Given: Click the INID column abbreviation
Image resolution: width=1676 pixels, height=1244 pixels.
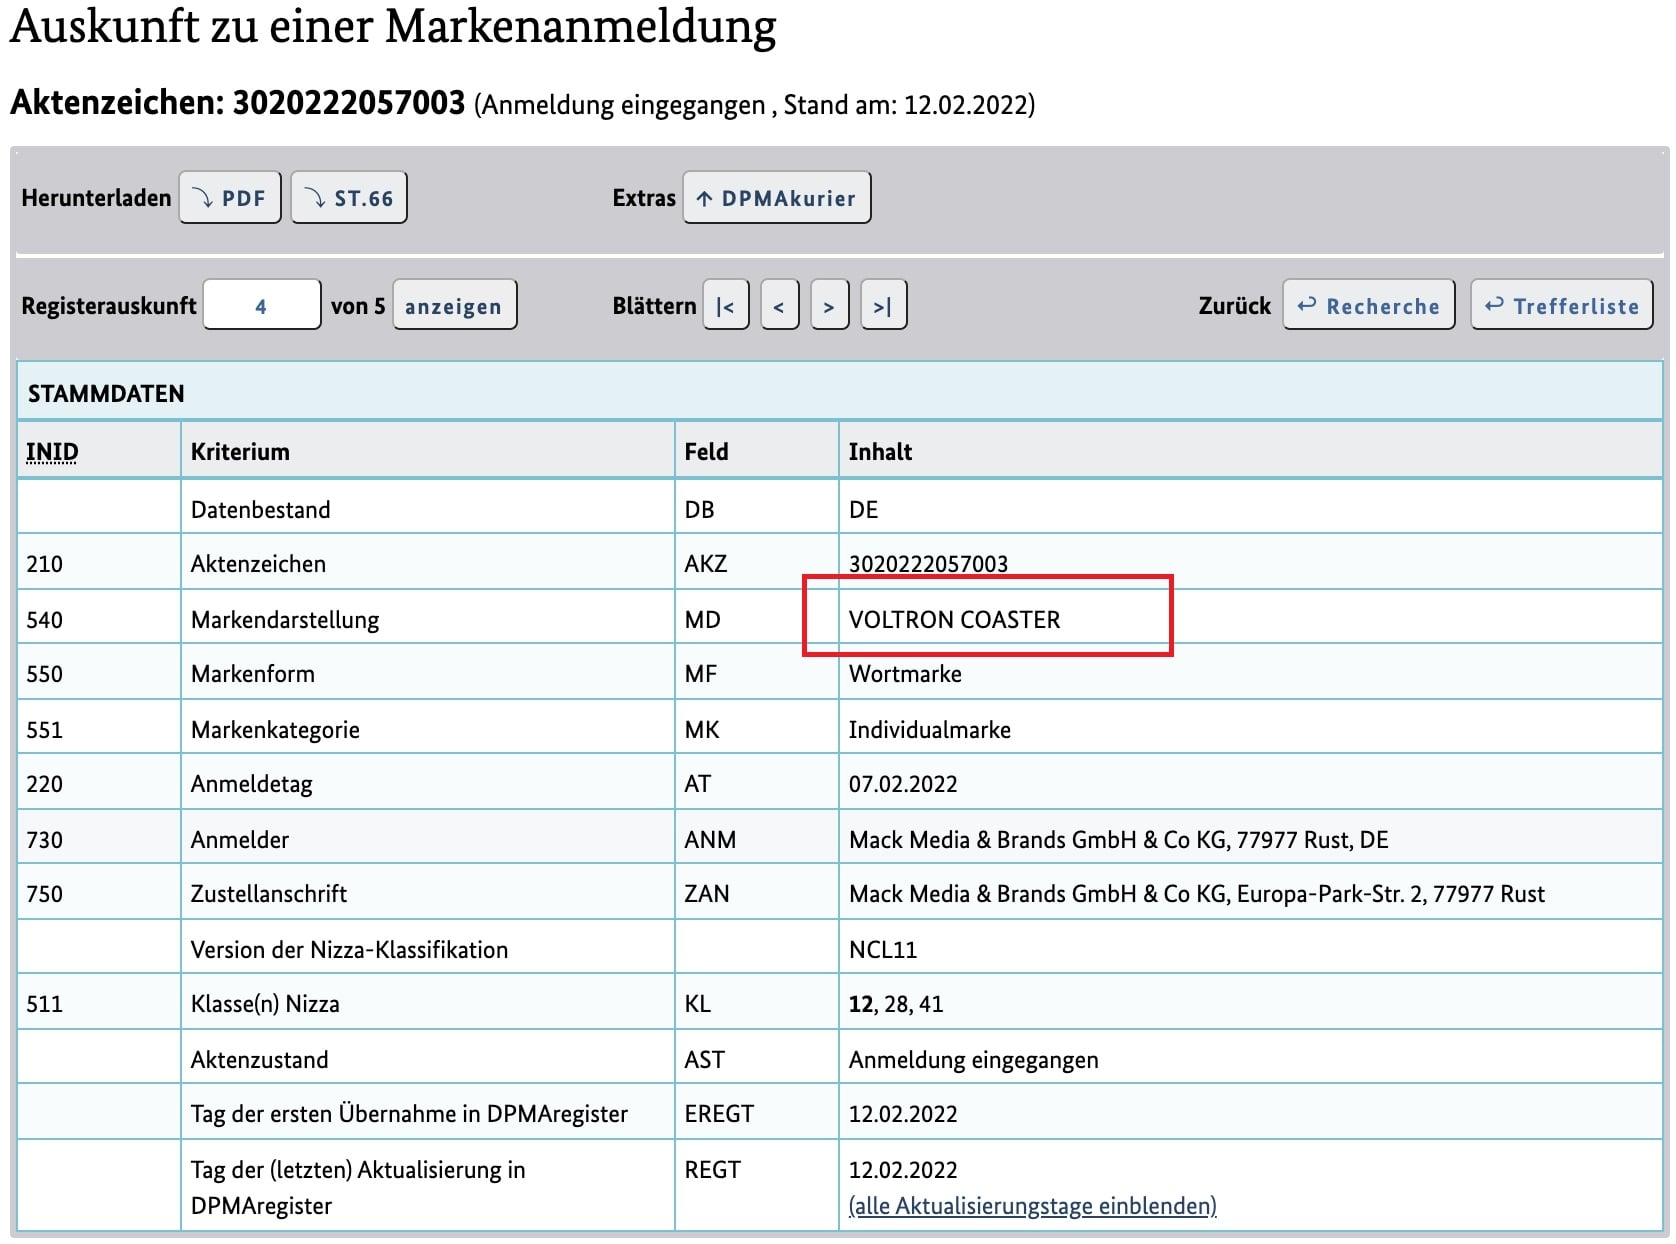Looking at the screenshot, I should pos(52,452).
